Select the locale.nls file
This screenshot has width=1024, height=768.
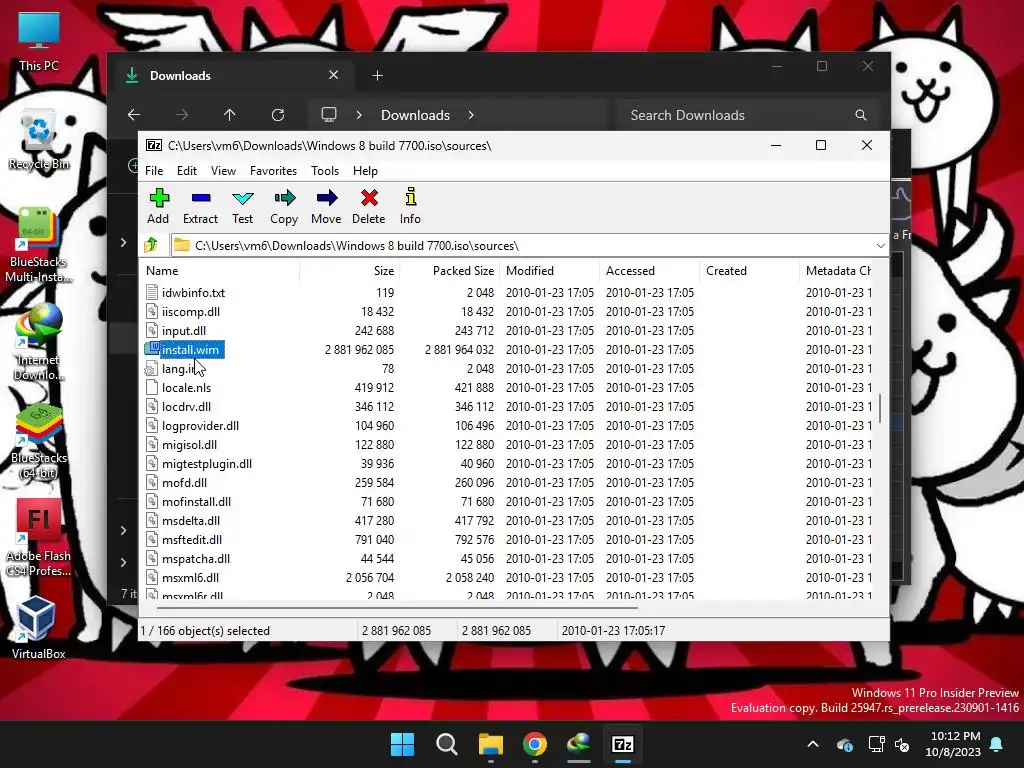[186, 387]
